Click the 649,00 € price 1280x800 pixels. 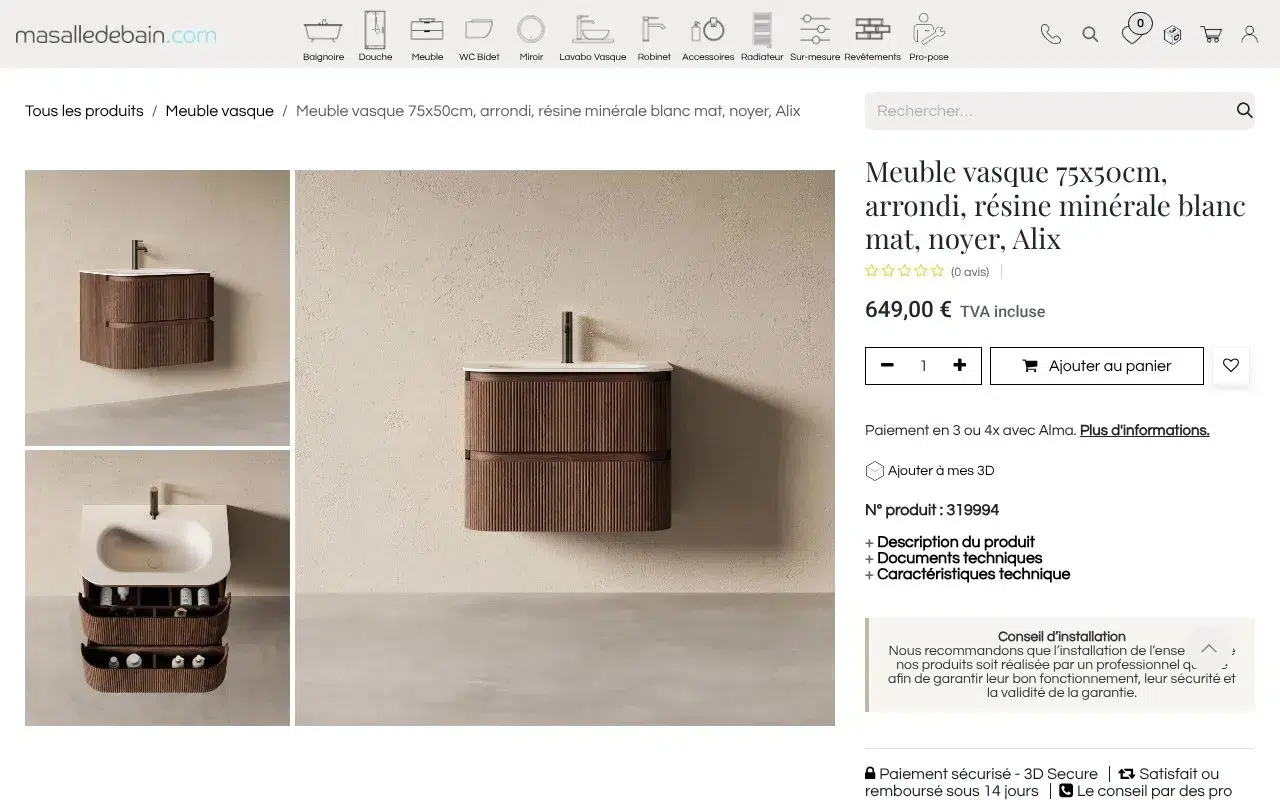pyautogui.click(x=908, y=310)
